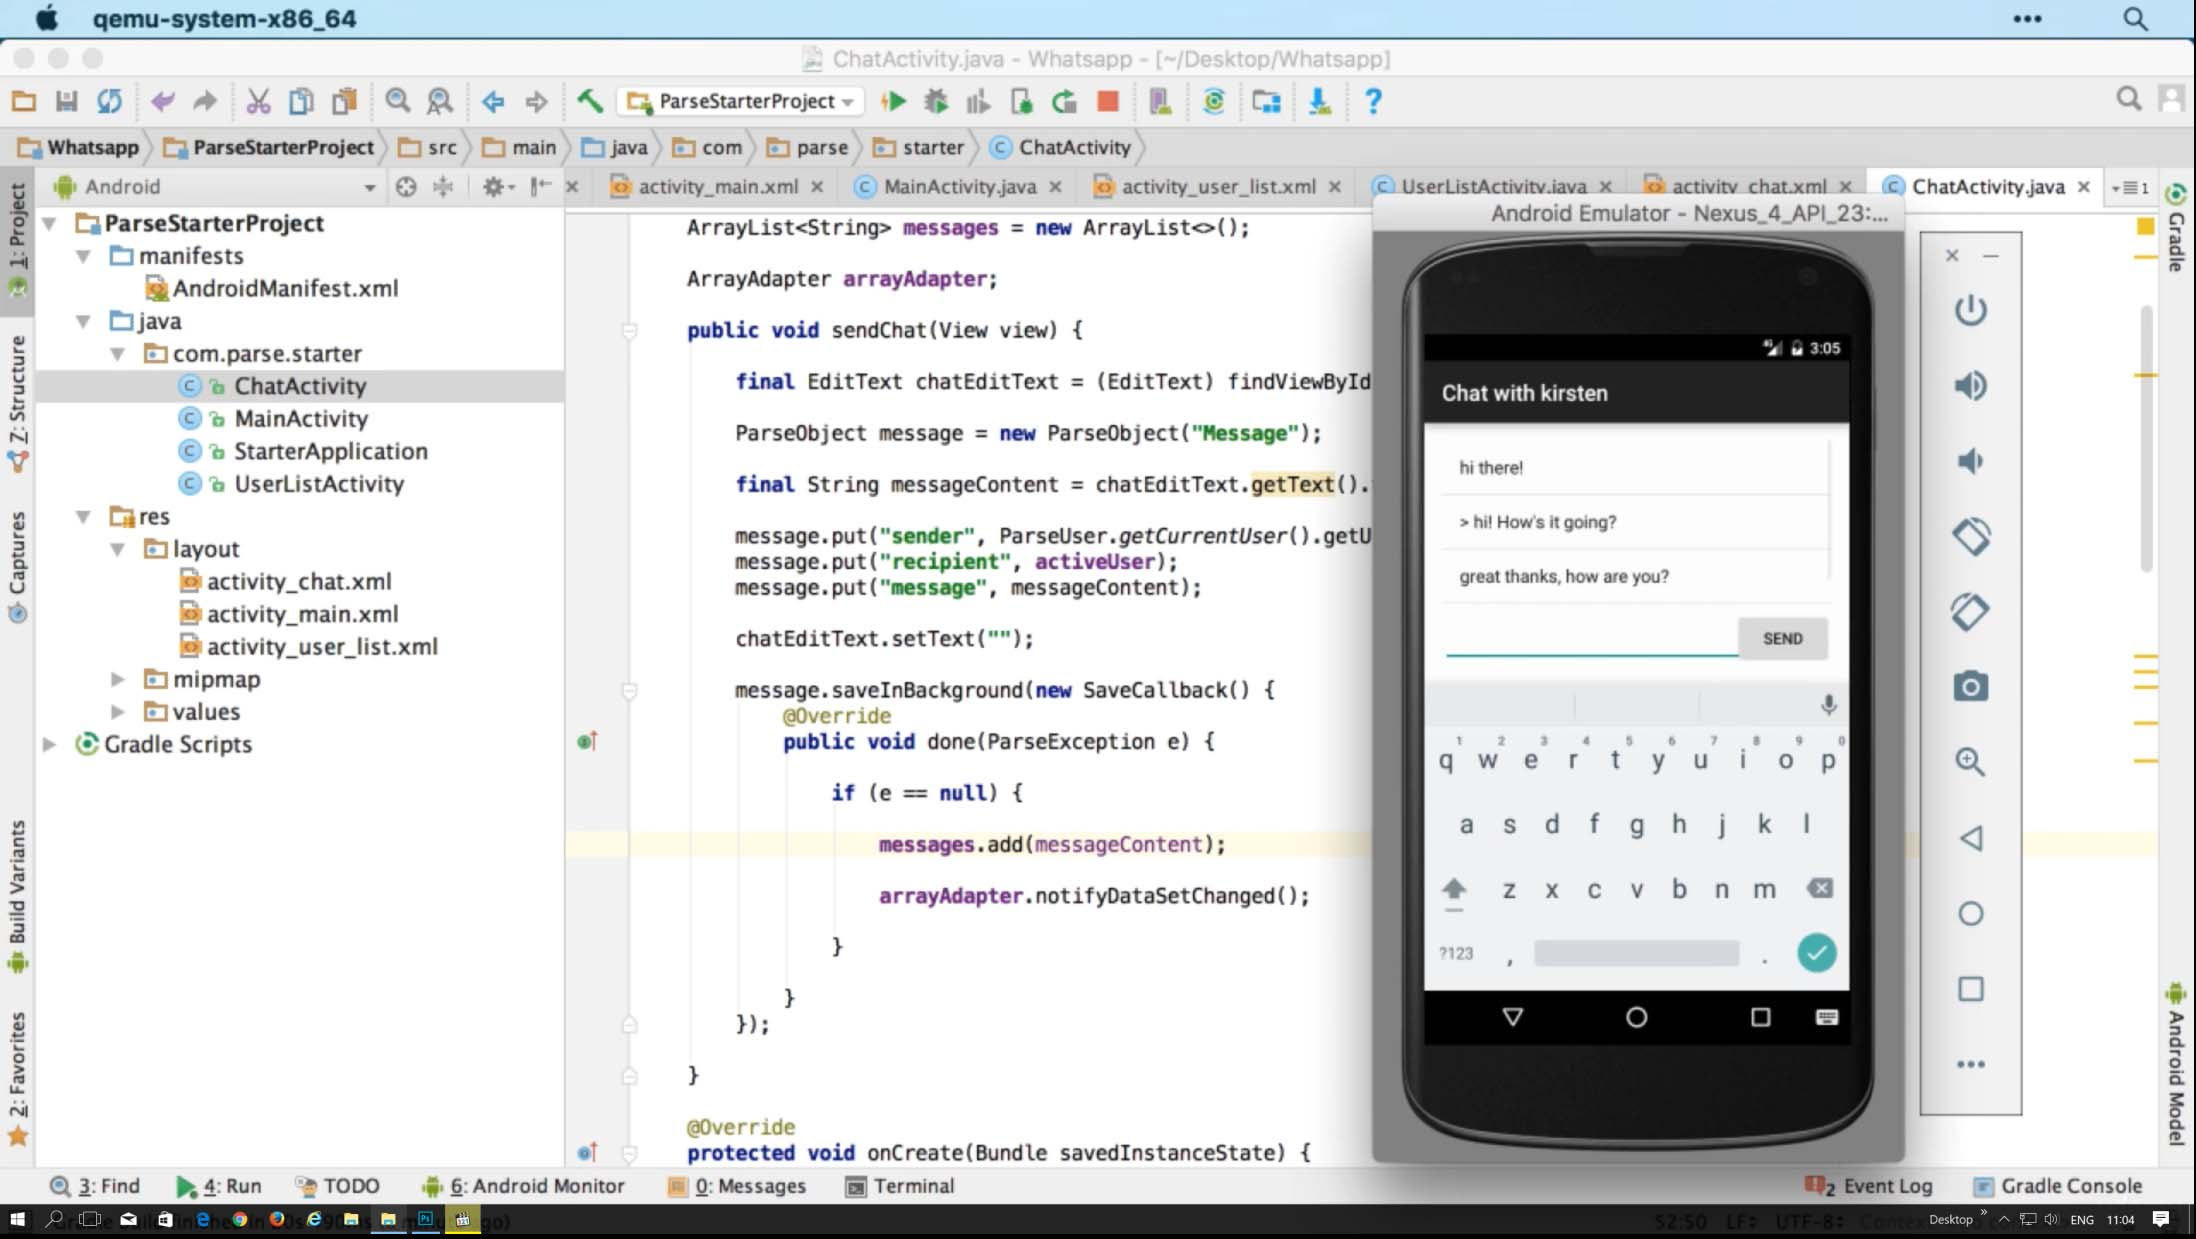Click the Save All toolbar icon
2196x1239 pixels.
tap(66, 101)
